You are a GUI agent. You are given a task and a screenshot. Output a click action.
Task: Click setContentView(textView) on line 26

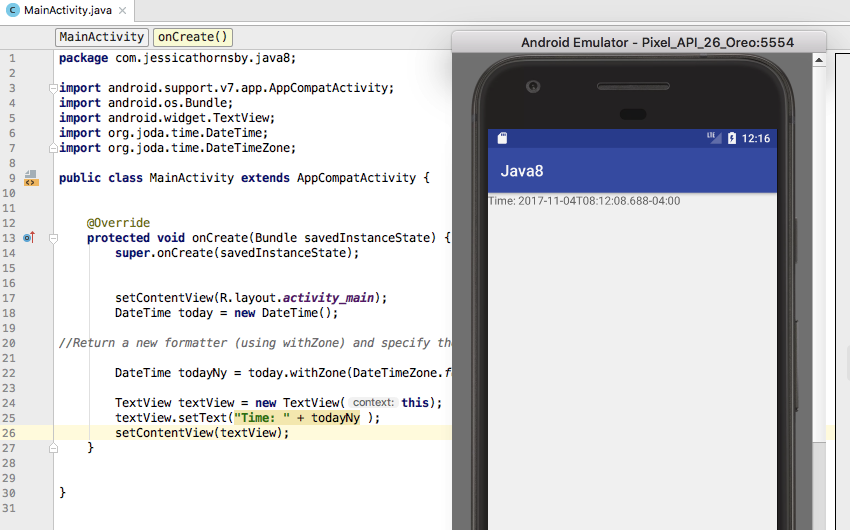coord(202,433)
